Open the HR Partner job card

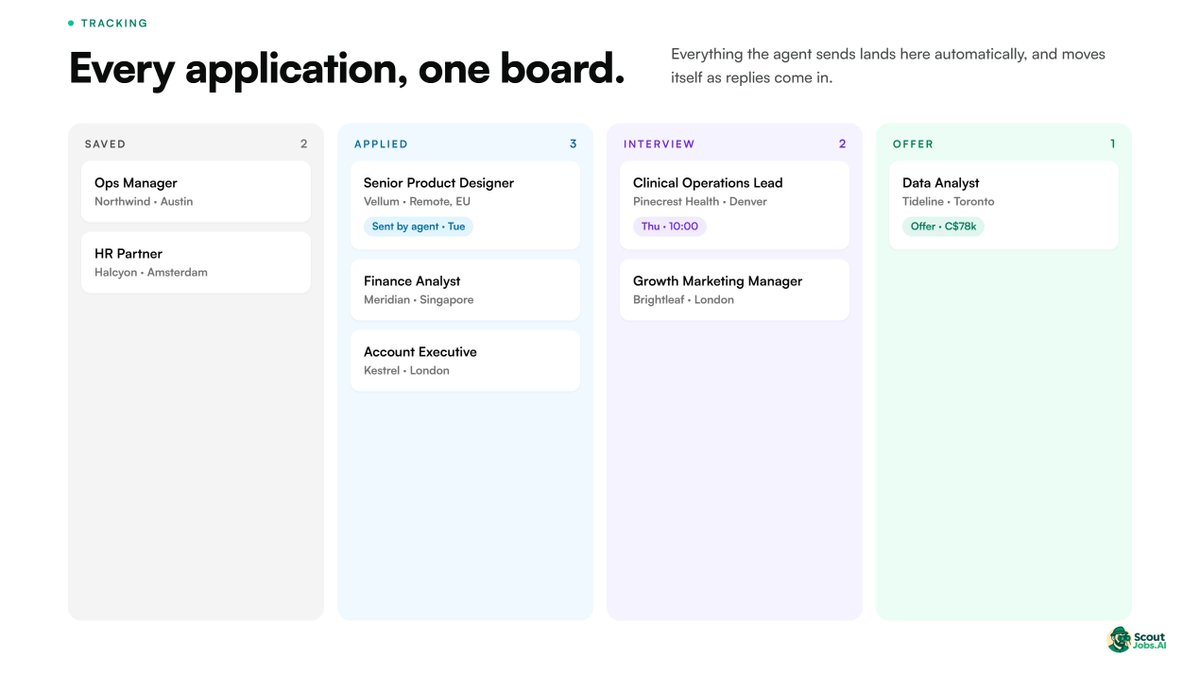coord(195,263)
